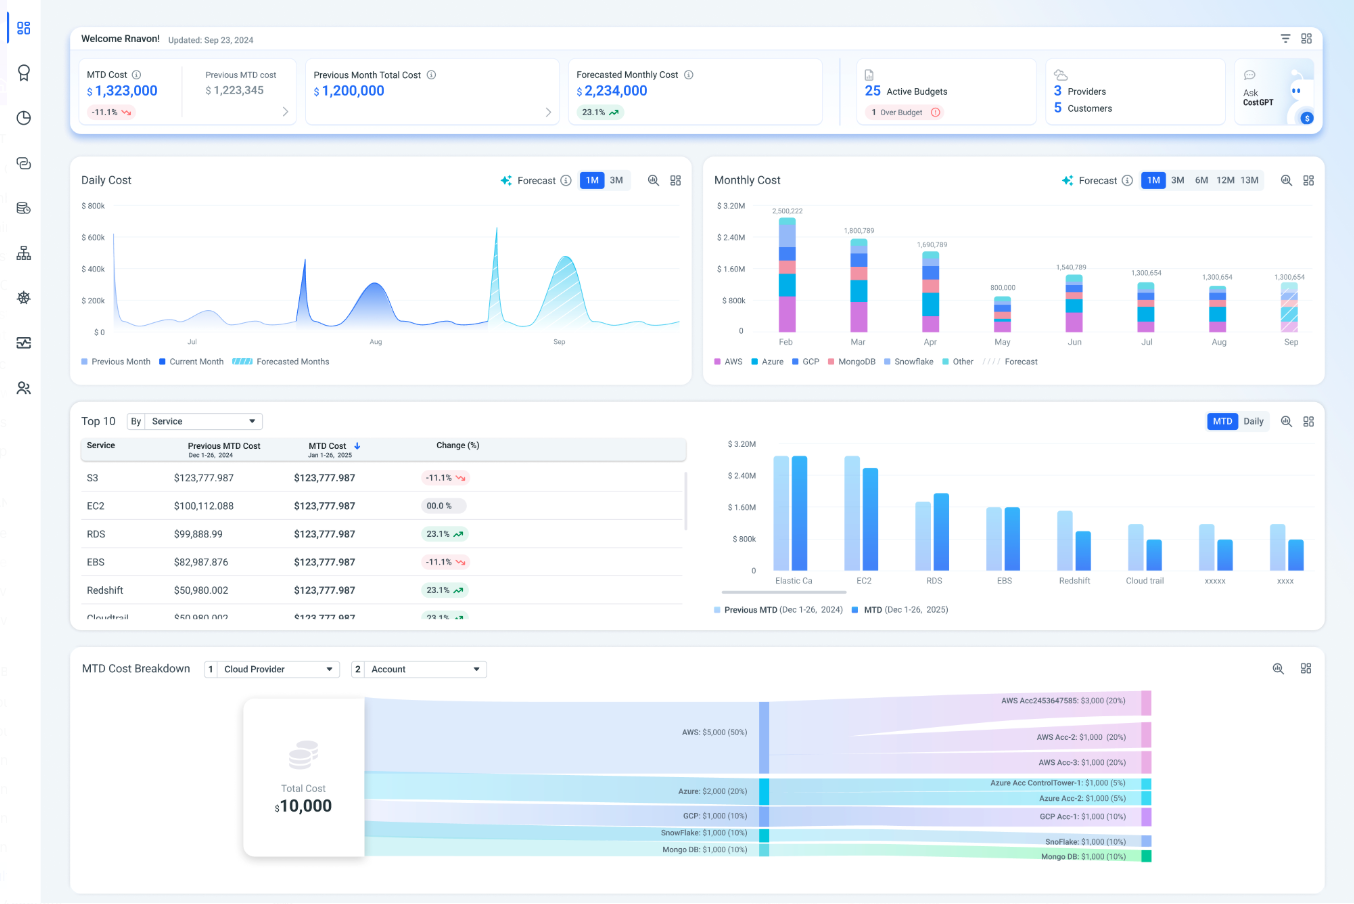The height and width of the screenshot is (904, 1354).
Task: Open the users icon in sidebar
Action: click(x=24, y=388)
